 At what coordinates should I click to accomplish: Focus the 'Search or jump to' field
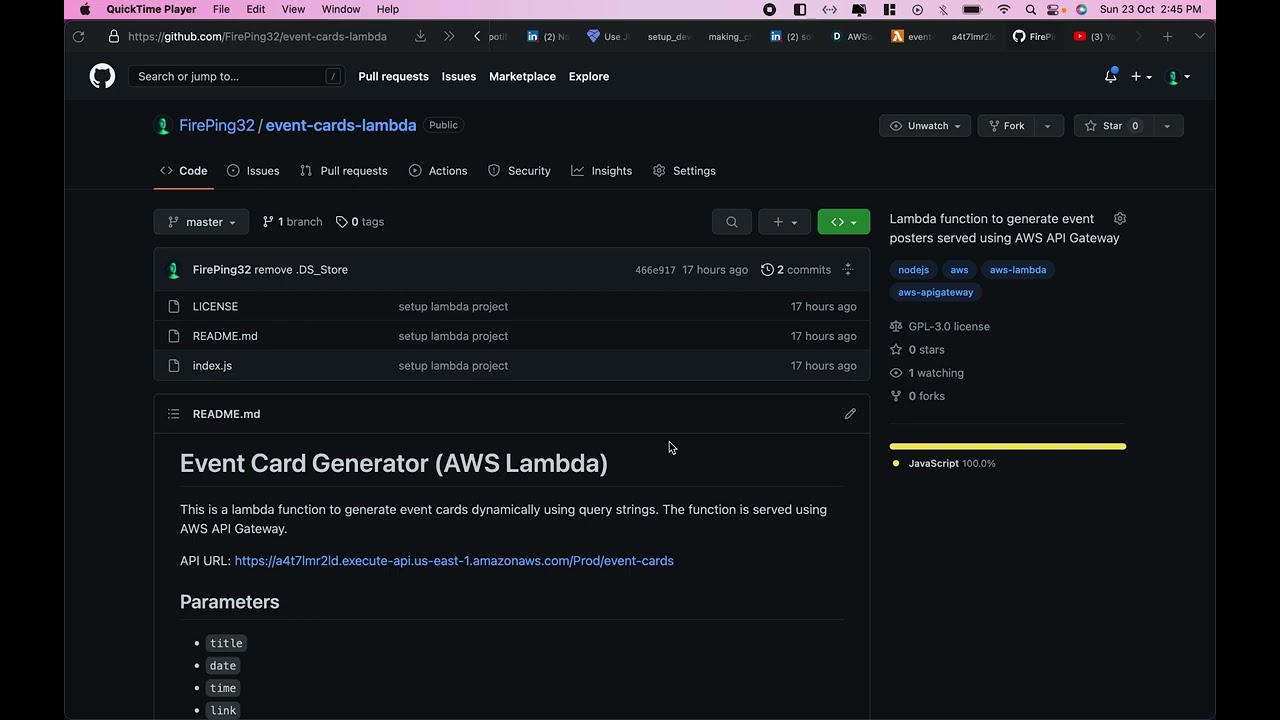point(236,76)
